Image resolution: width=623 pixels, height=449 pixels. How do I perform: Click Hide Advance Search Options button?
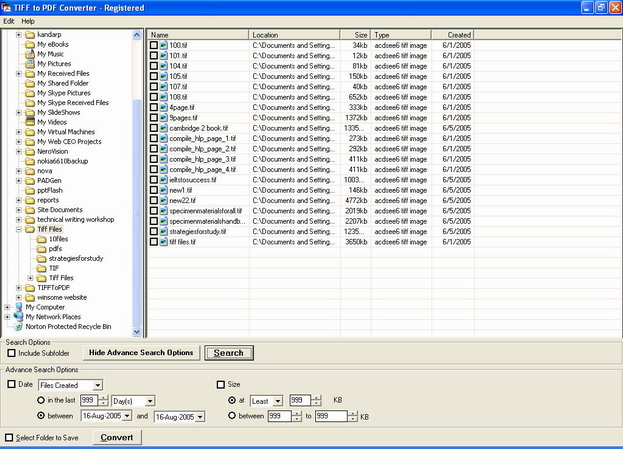(x=140, y=353)
